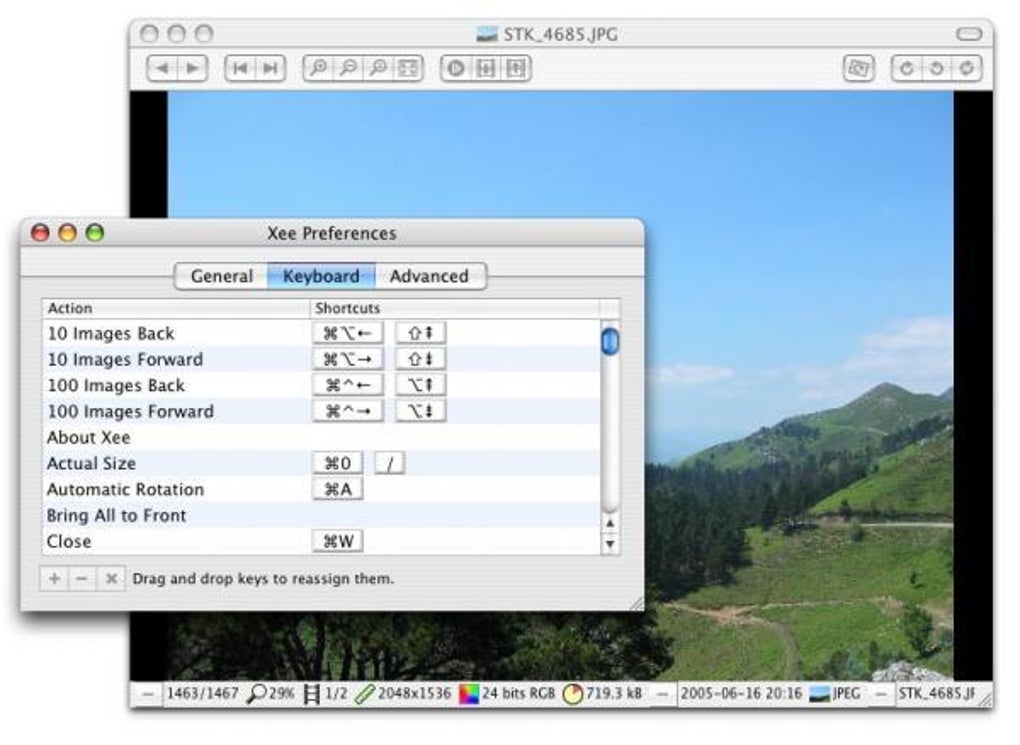Image resolution: width=1020 pixels, height=745 pixels.
Task: Click the rotate clockwise toolbar icon
Action: (906, 68)
